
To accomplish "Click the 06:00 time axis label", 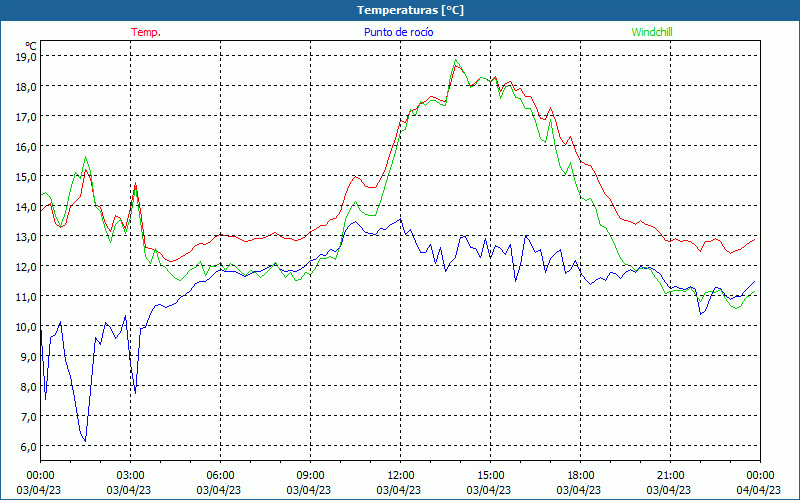I will tap(220, 476).
